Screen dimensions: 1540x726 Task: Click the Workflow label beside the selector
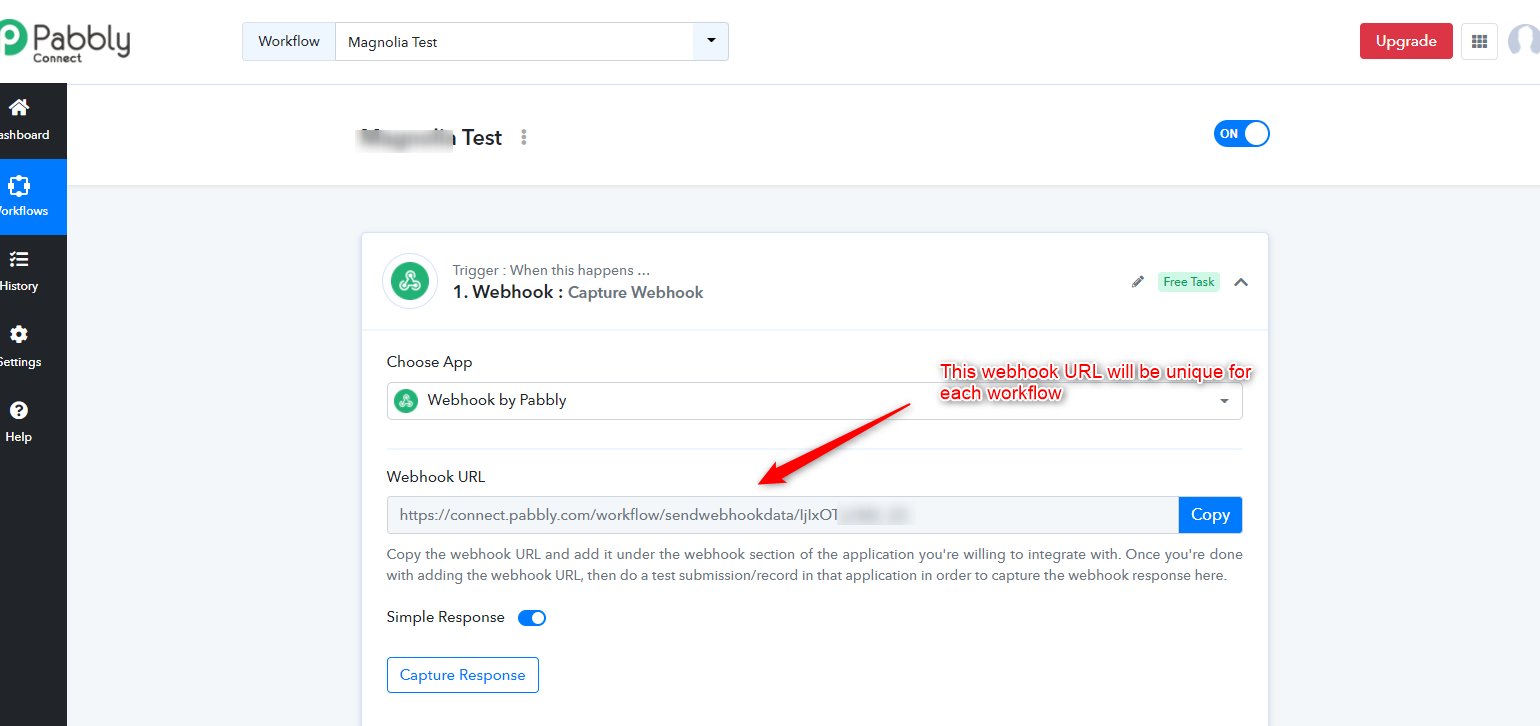(x=289, y=42)
